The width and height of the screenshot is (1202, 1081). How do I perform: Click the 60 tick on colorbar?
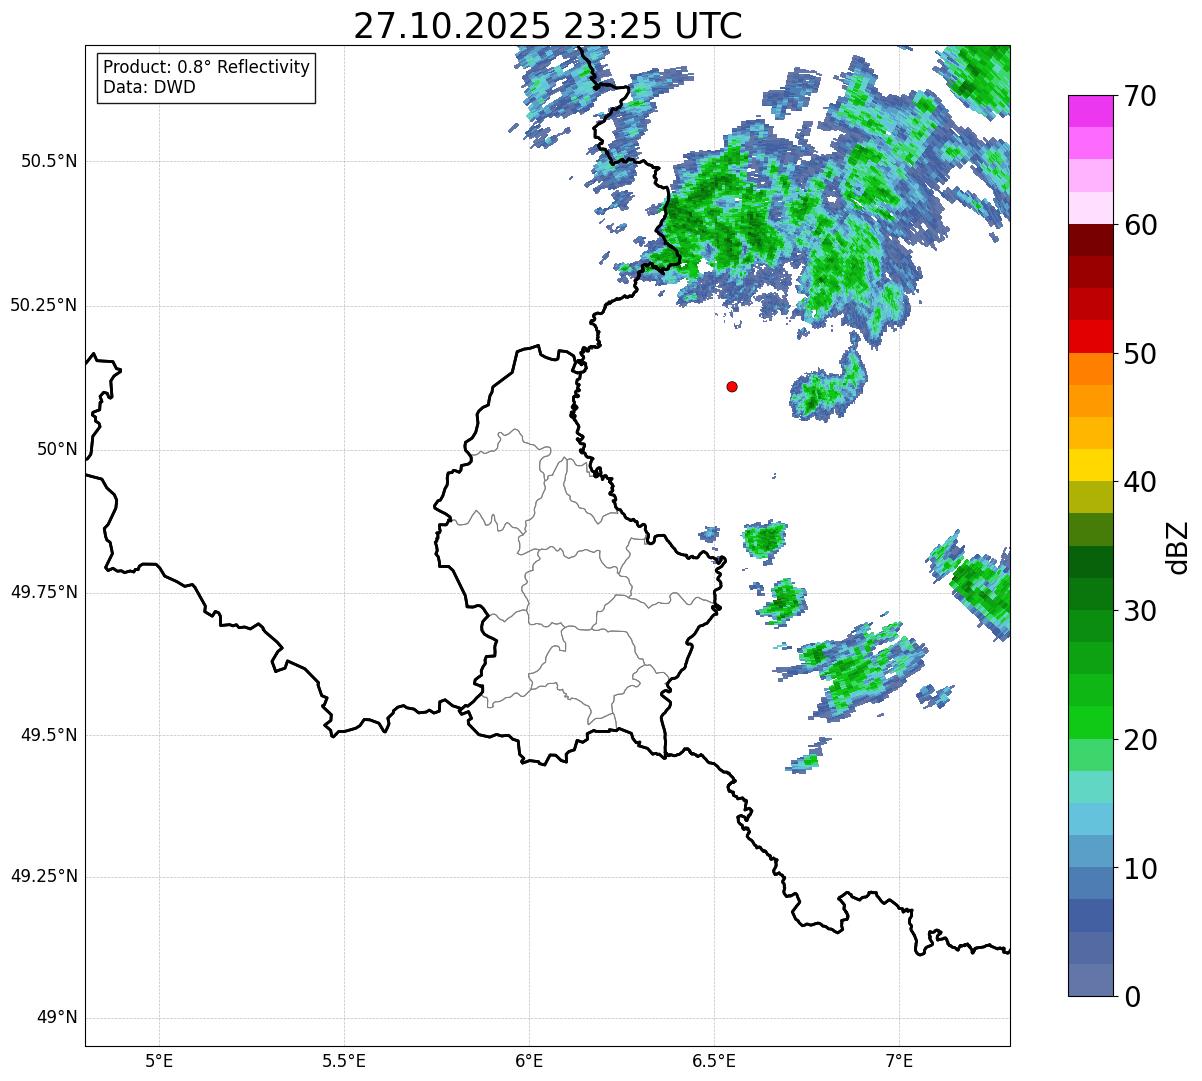click(1140, 225)
